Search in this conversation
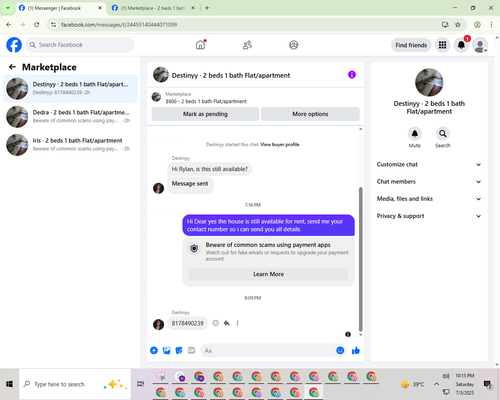Viewport: 500px width, 400px height. (443, 134)
